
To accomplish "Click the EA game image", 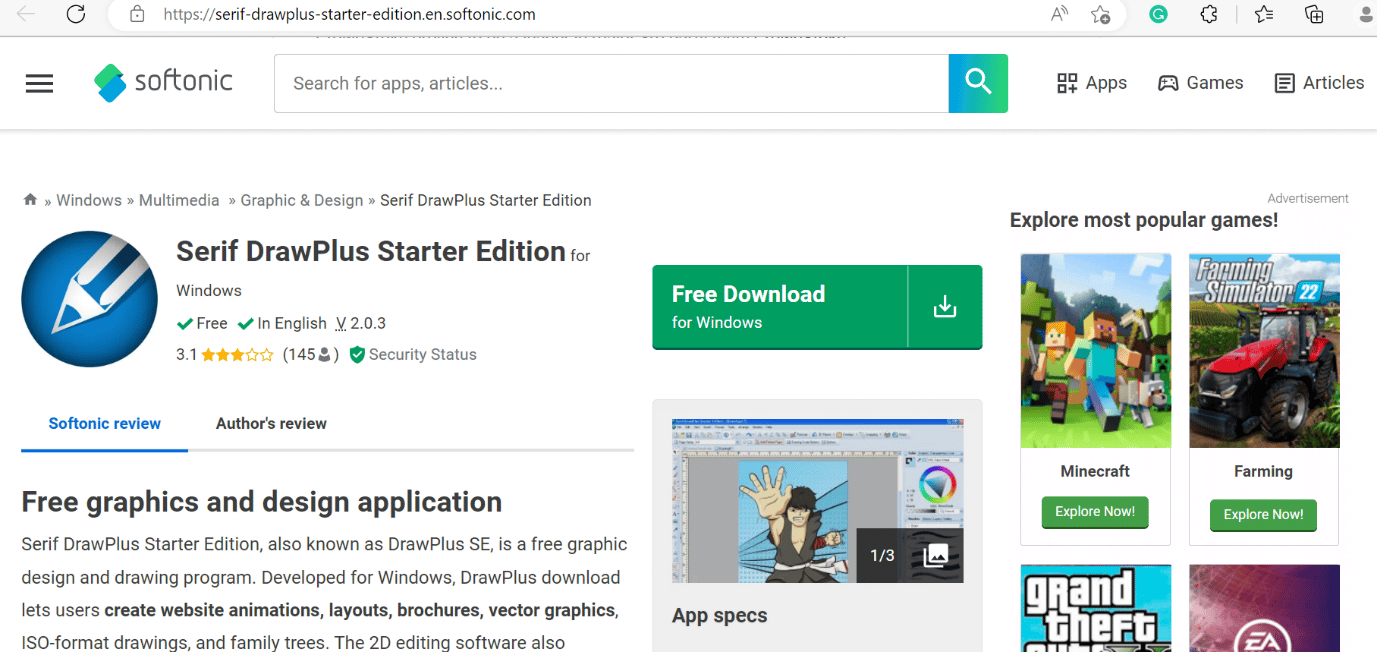I will [1264, 608].
